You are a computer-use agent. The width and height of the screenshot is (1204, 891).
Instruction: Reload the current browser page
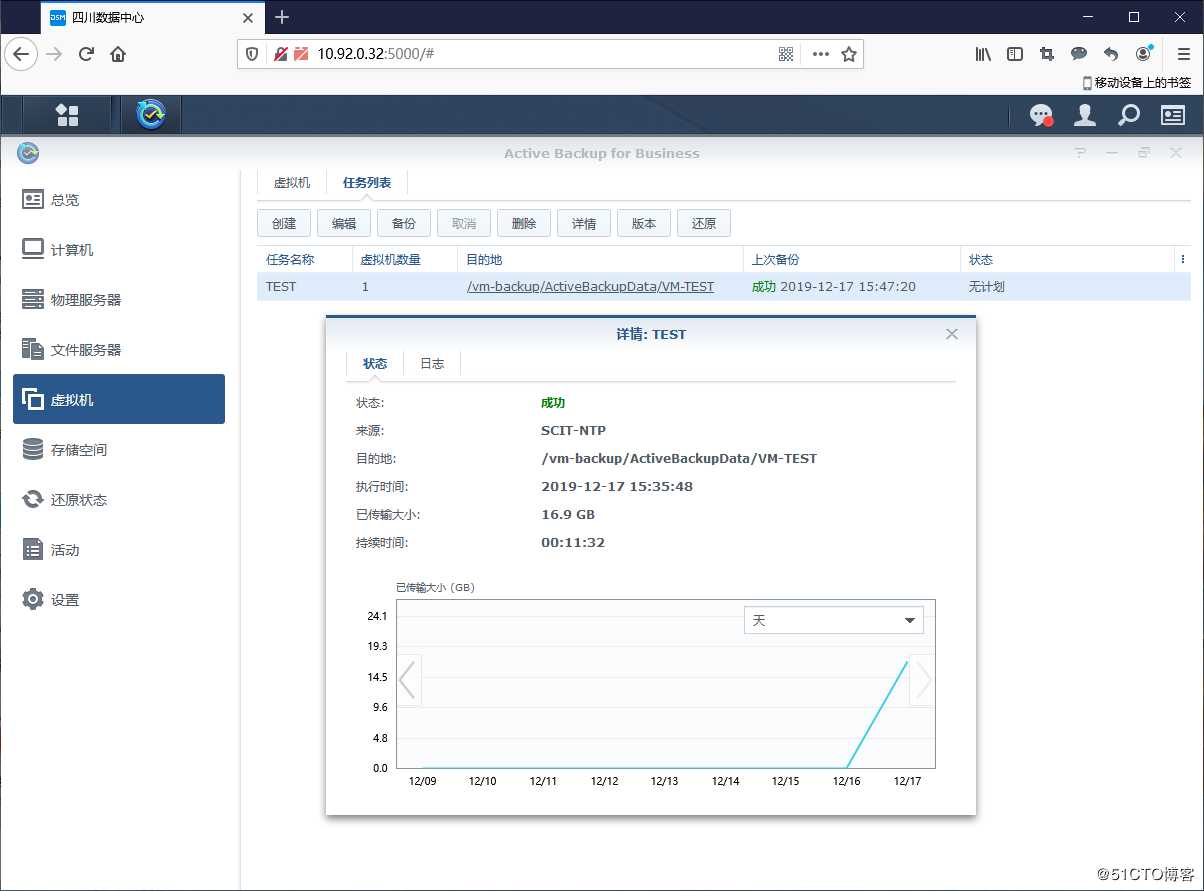tap(86, 54)
